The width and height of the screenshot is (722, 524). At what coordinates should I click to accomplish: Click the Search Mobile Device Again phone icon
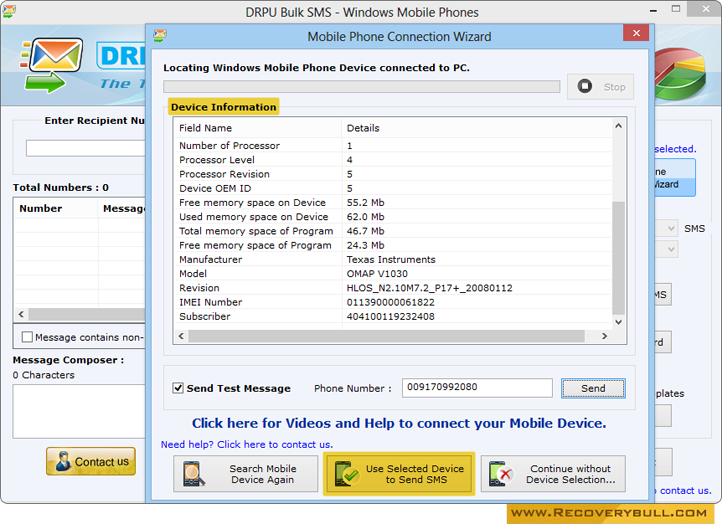[x=193, y=474]
